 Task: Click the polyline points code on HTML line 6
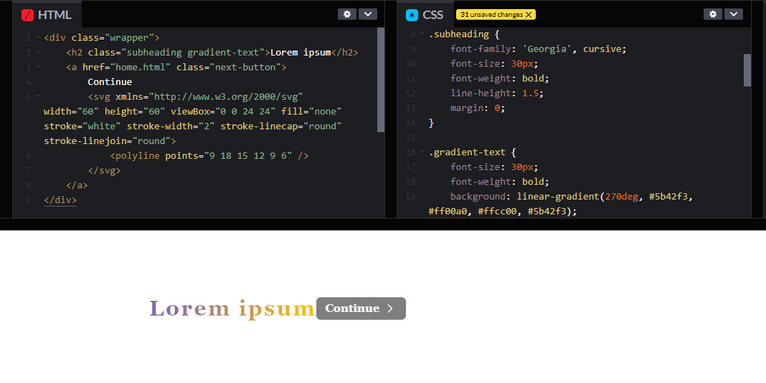click(x=210, y=156)
